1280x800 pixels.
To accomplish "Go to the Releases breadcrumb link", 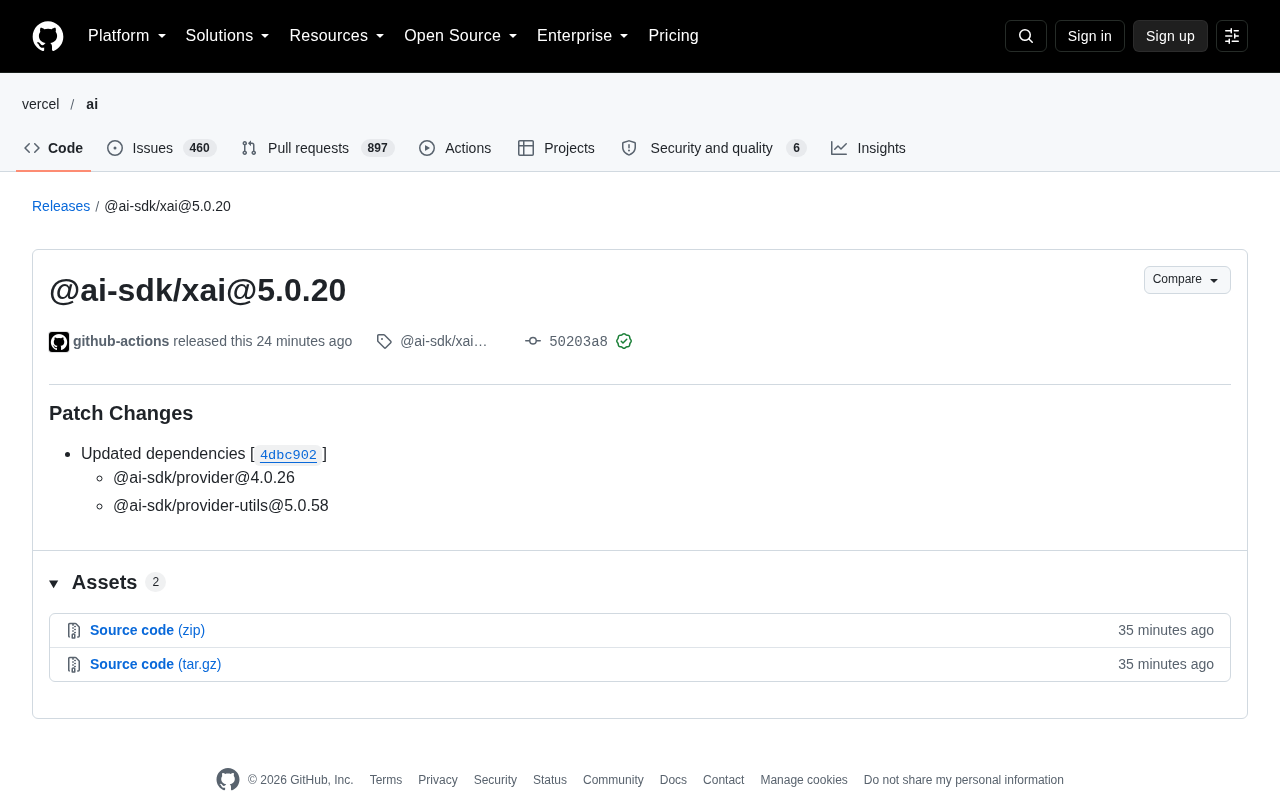I will (x=61, y=206).
